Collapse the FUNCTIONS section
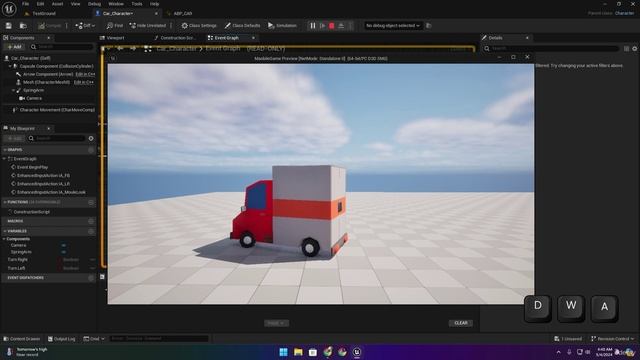This screenshot has width=640, height=360. [x=5, y=202]
